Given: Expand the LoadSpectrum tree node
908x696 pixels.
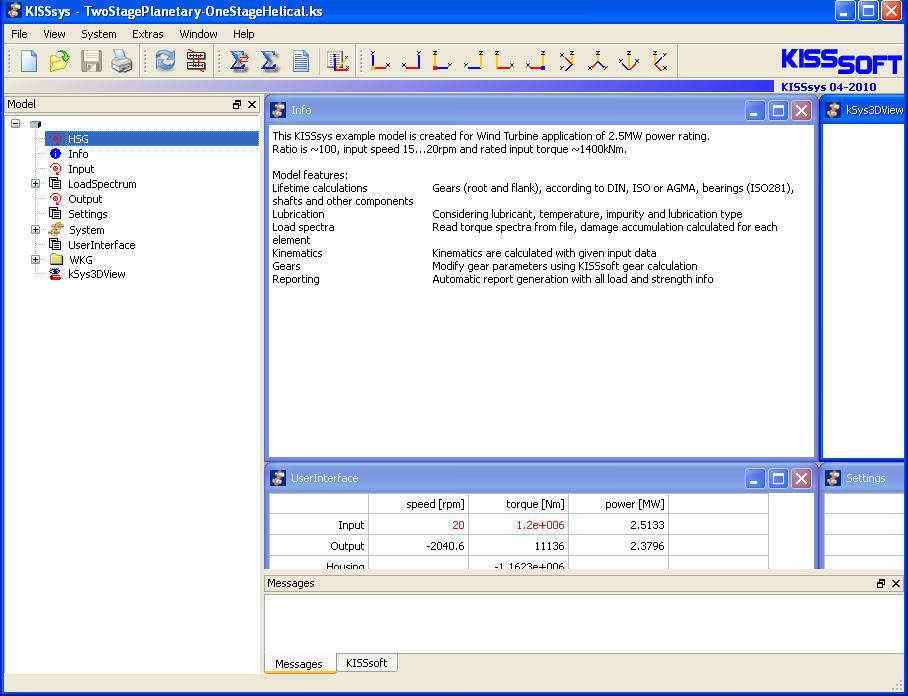Looking at the screenshot, I should click(x=35, y=184).
